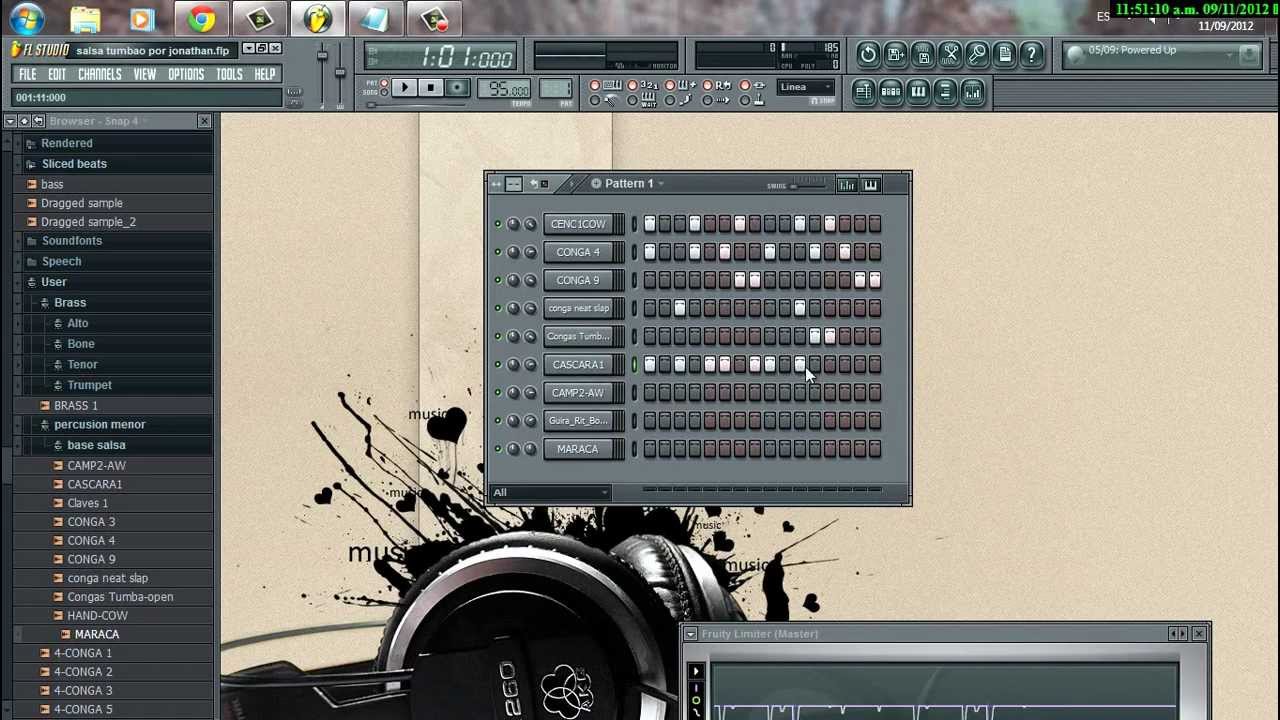Click the record button in transport
This screenshot has height=720, width=1280.
click(x=457, y=88)
